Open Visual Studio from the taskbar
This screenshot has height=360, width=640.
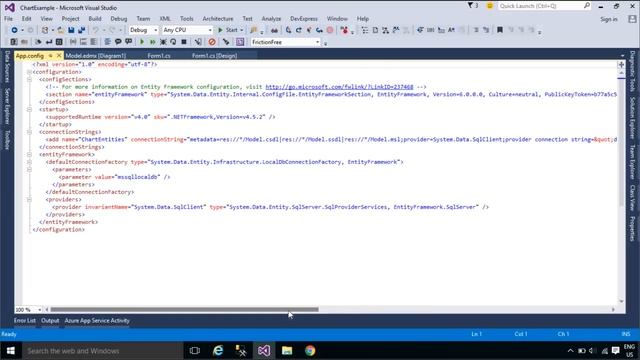[x=264, y=351]
